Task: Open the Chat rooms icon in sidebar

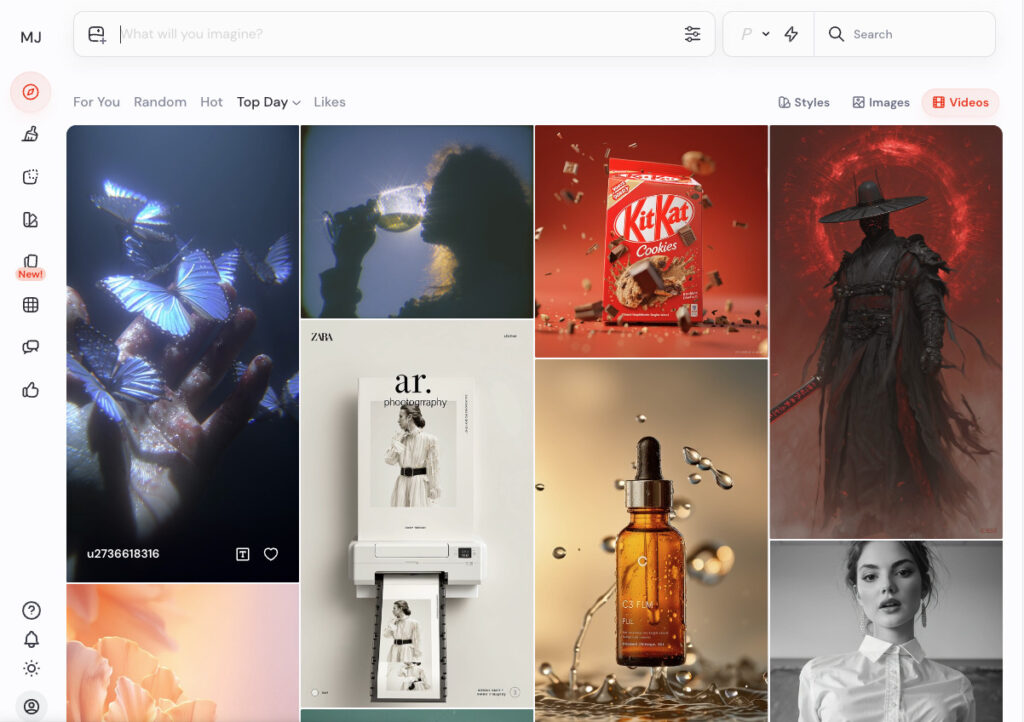Action: click(x=31, y=346)
